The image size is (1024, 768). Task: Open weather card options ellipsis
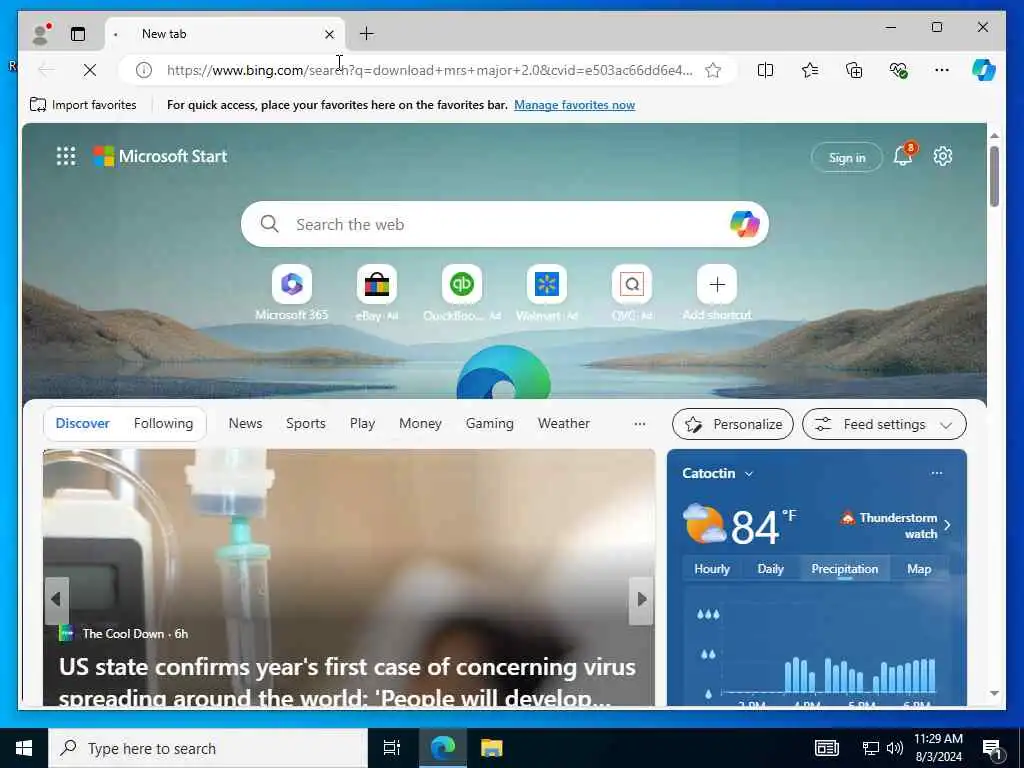pos(937,473)
